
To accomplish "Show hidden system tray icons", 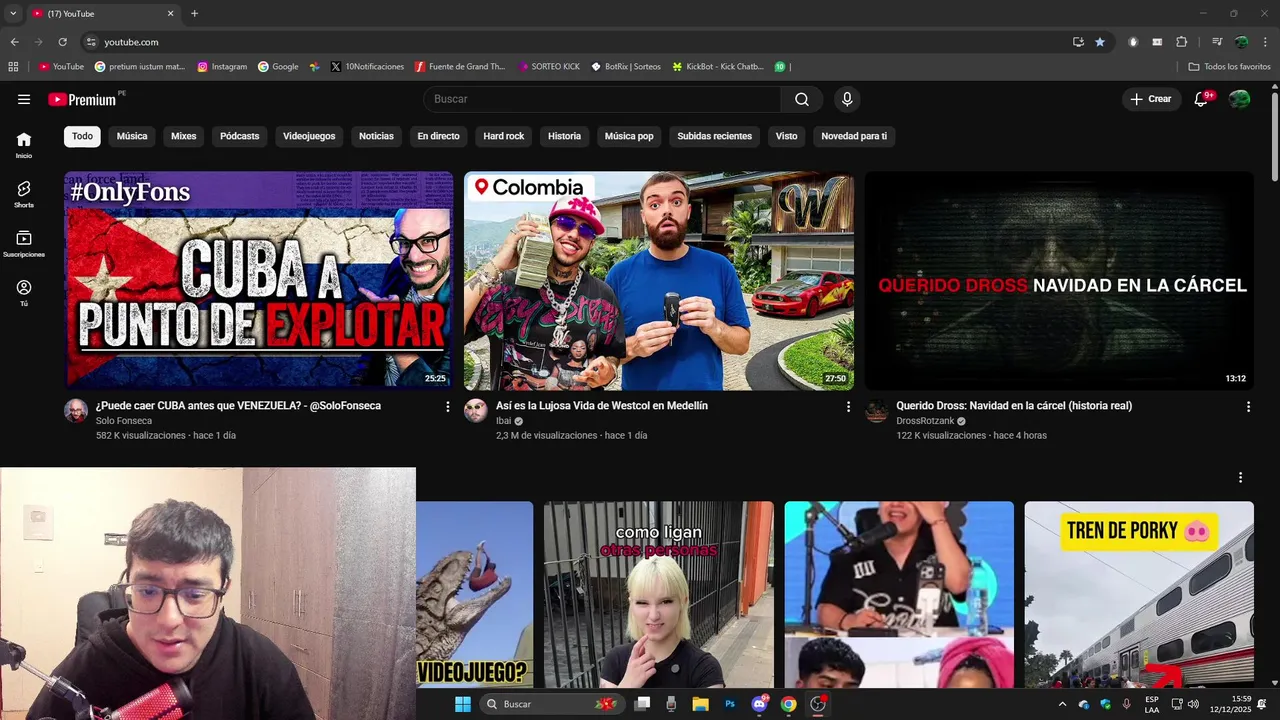I will 1062,704.
